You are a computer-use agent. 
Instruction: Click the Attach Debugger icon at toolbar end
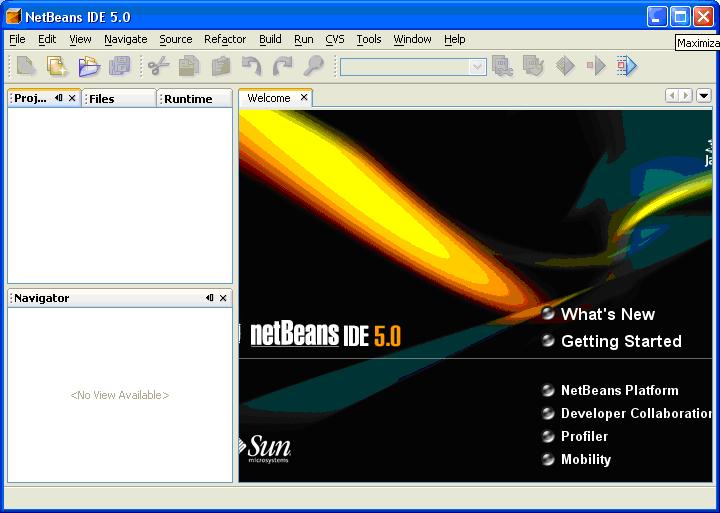click(626, 66)
